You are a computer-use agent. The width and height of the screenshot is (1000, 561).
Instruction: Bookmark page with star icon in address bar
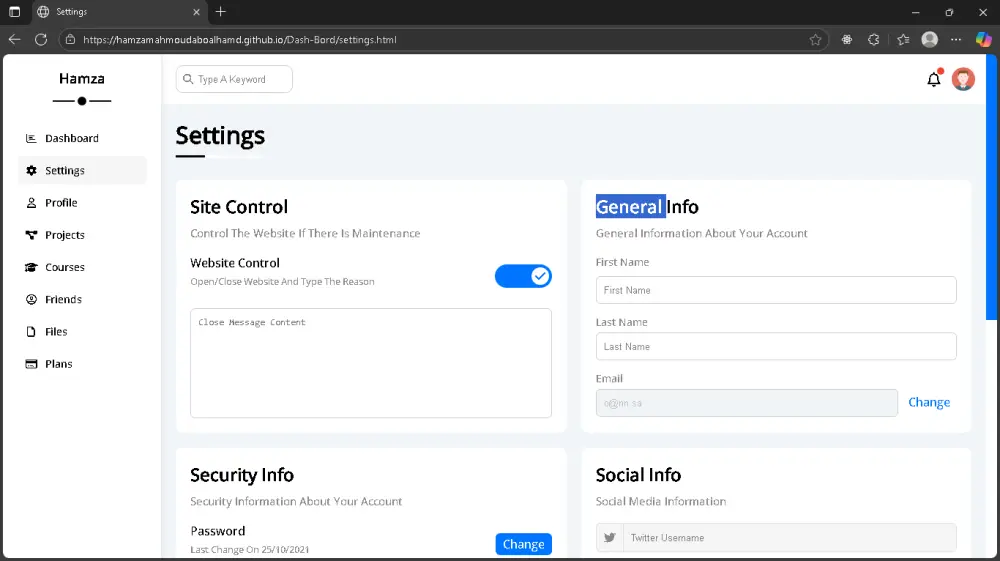pos(815,40)
